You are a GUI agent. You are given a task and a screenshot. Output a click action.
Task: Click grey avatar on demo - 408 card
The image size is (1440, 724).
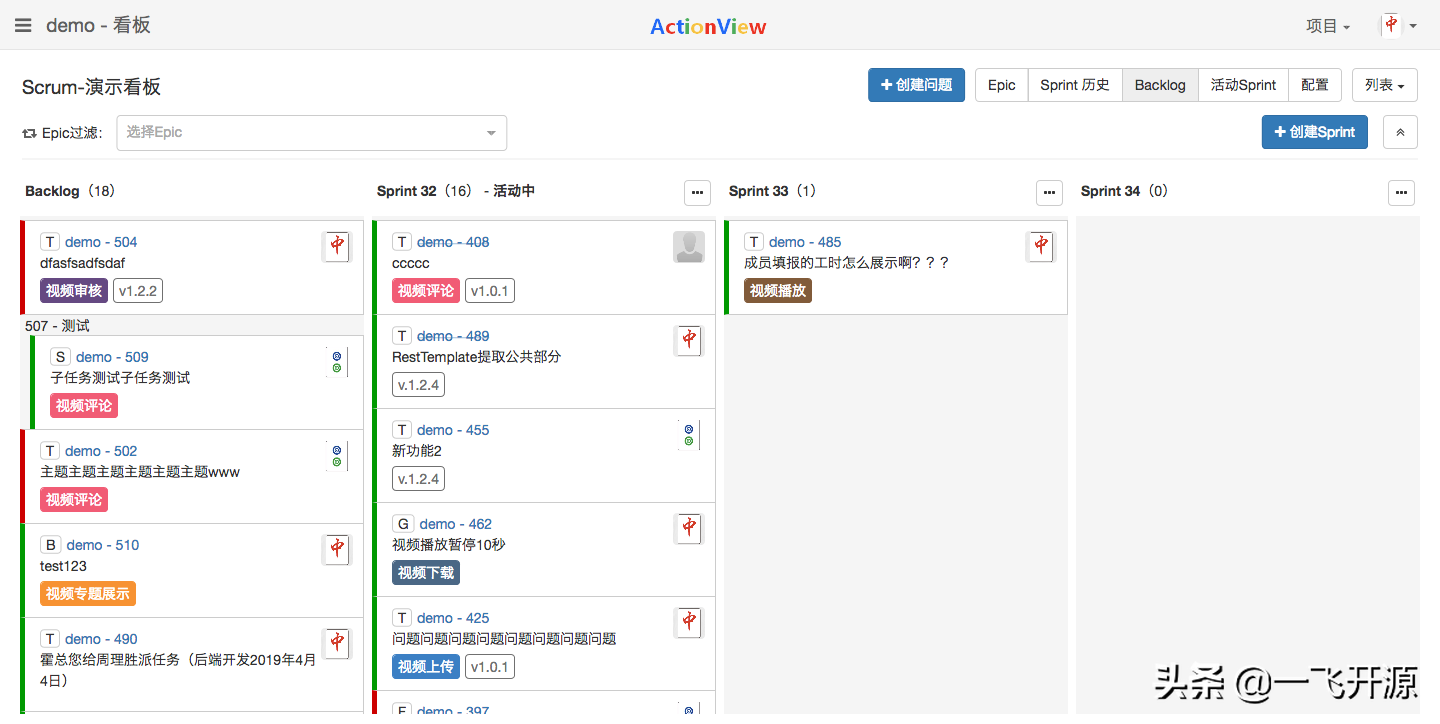click(x=689, y=247)
